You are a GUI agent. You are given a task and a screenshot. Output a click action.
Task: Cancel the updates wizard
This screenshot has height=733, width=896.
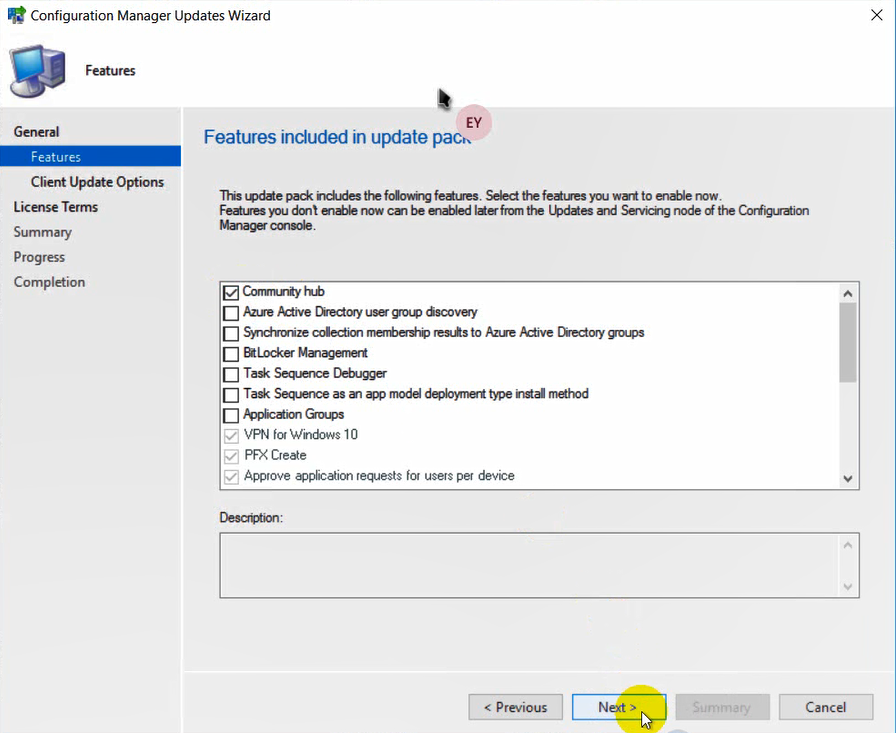826,707
